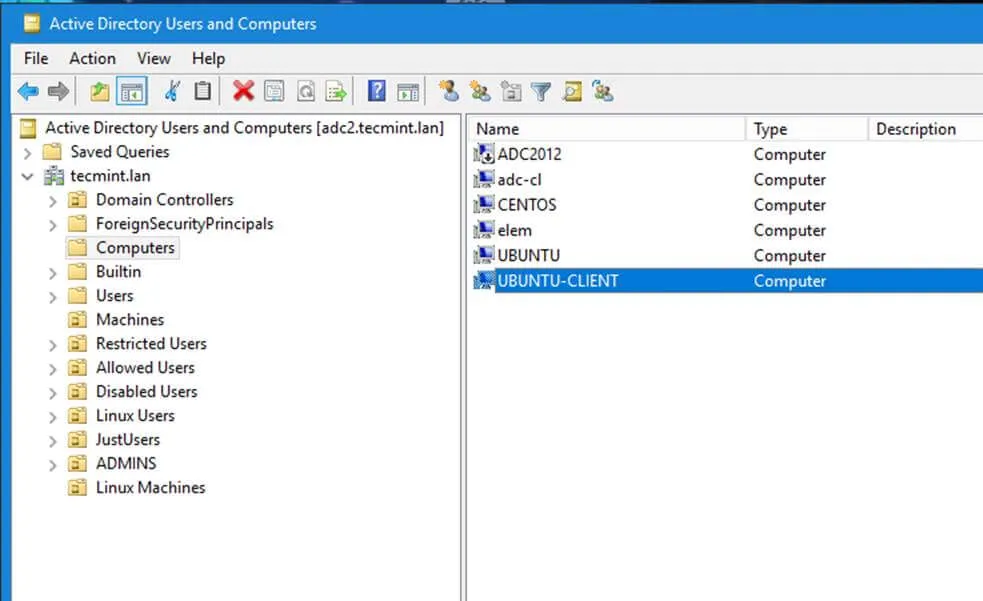Click the Back arrow in toolbar
Viewport: 983px width, 601px height.
click(28, 92)
